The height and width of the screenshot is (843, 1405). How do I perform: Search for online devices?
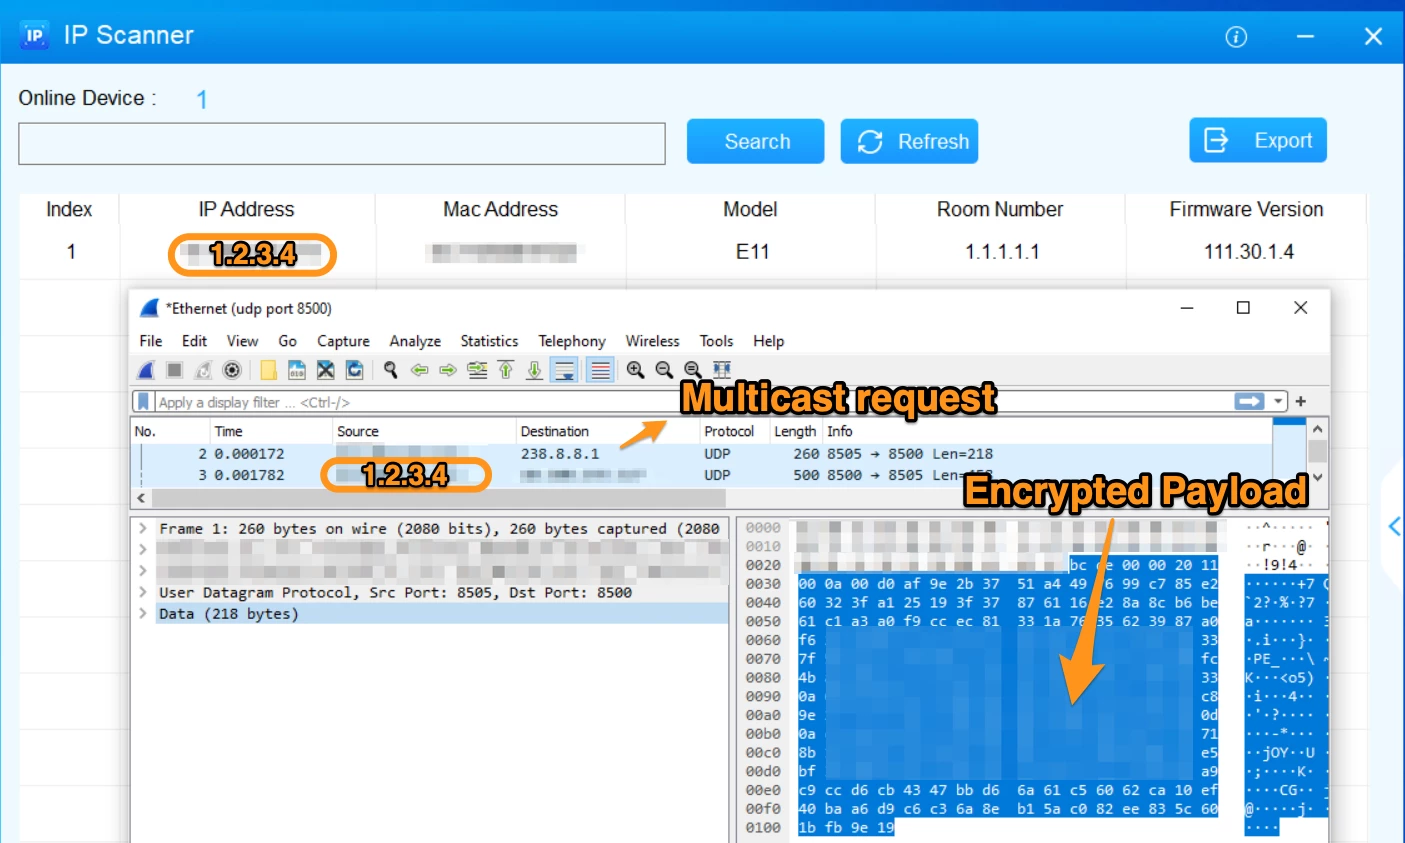[754, 141]
